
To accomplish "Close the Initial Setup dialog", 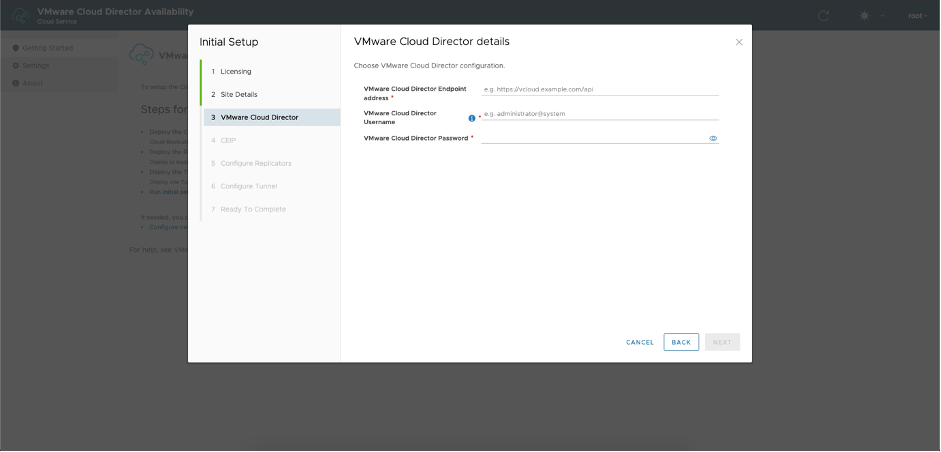I will [739, 42].
